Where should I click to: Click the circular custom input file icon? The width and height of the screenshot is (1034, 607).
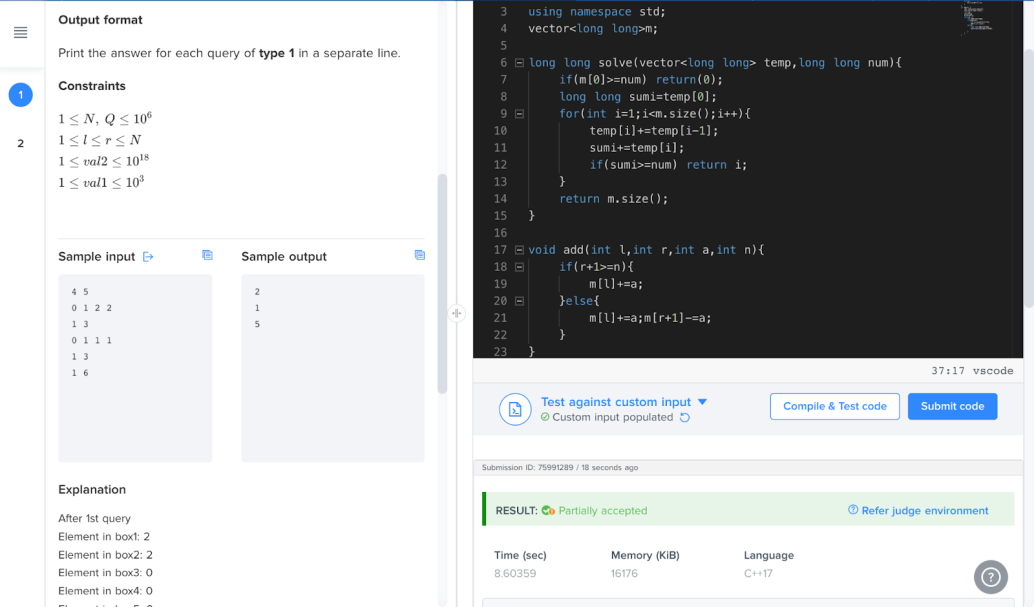click(x=515, y=409)
